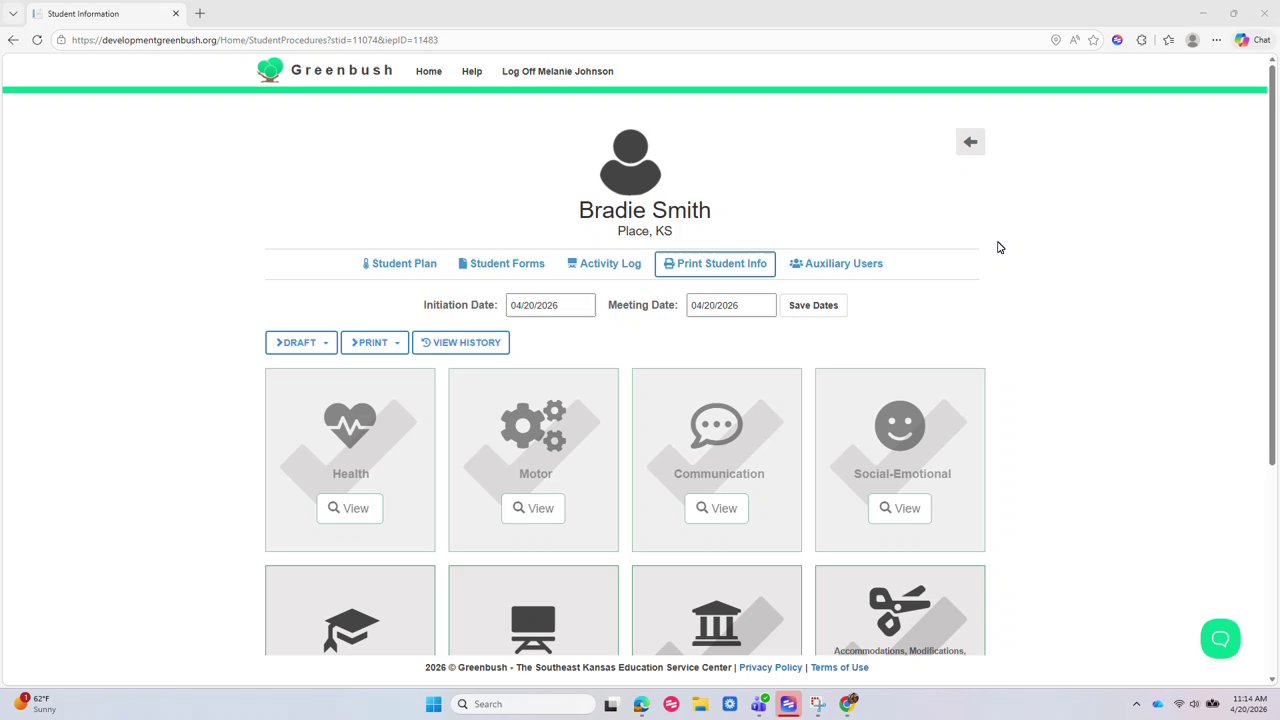Click the Motor gears icon
Image resolution: width=1280 pixels, height=720 pixels.
tap(533, 425)
